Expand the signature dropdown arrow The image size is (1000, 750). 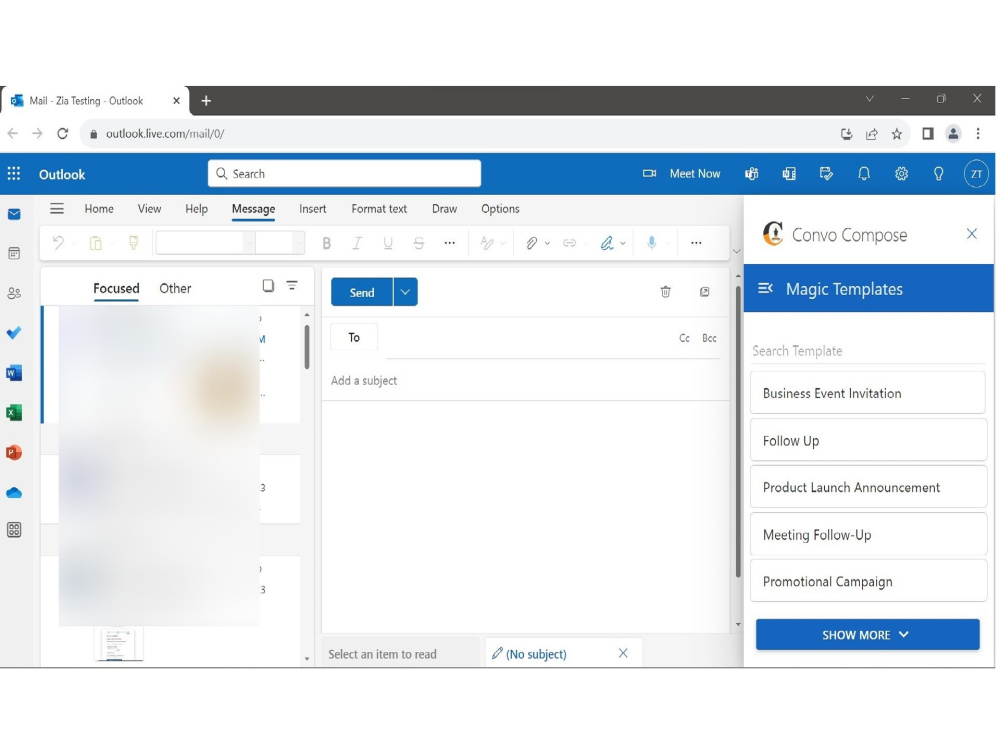[623, 243]
